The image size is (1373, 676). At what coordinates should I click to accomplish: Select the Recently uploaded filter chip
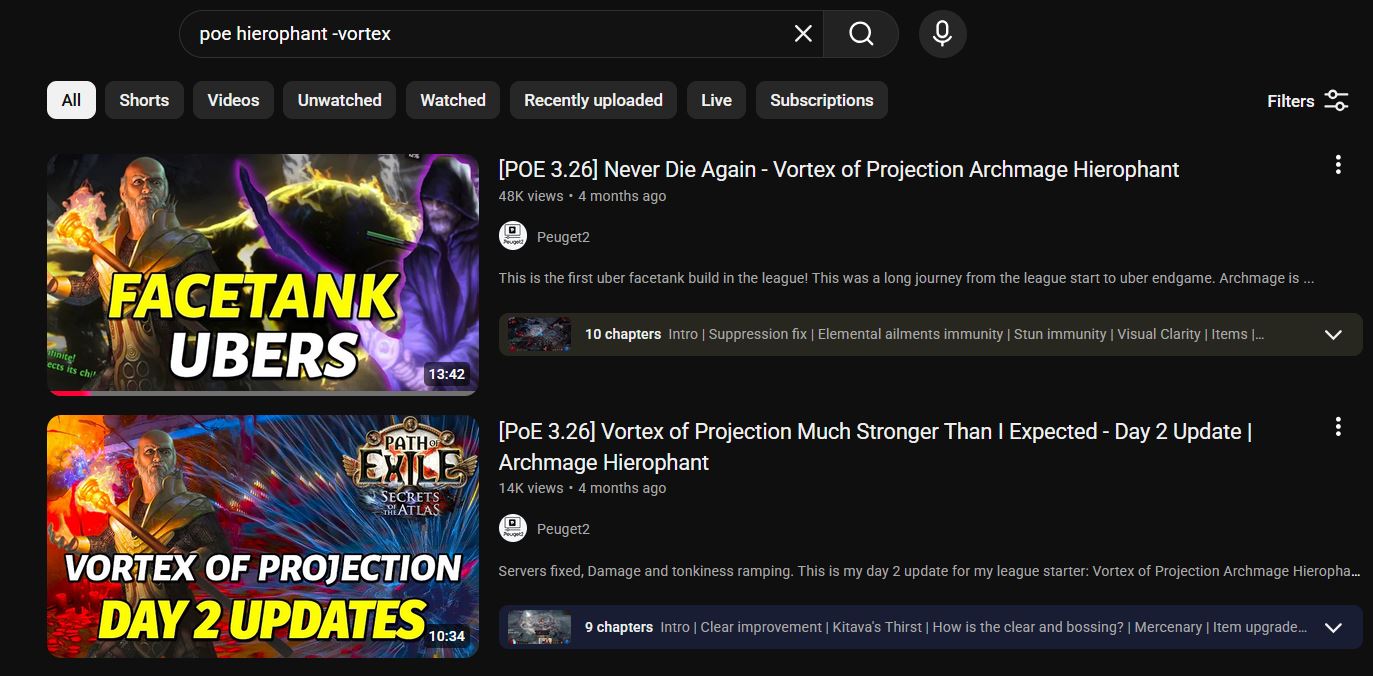pos(593,100)
